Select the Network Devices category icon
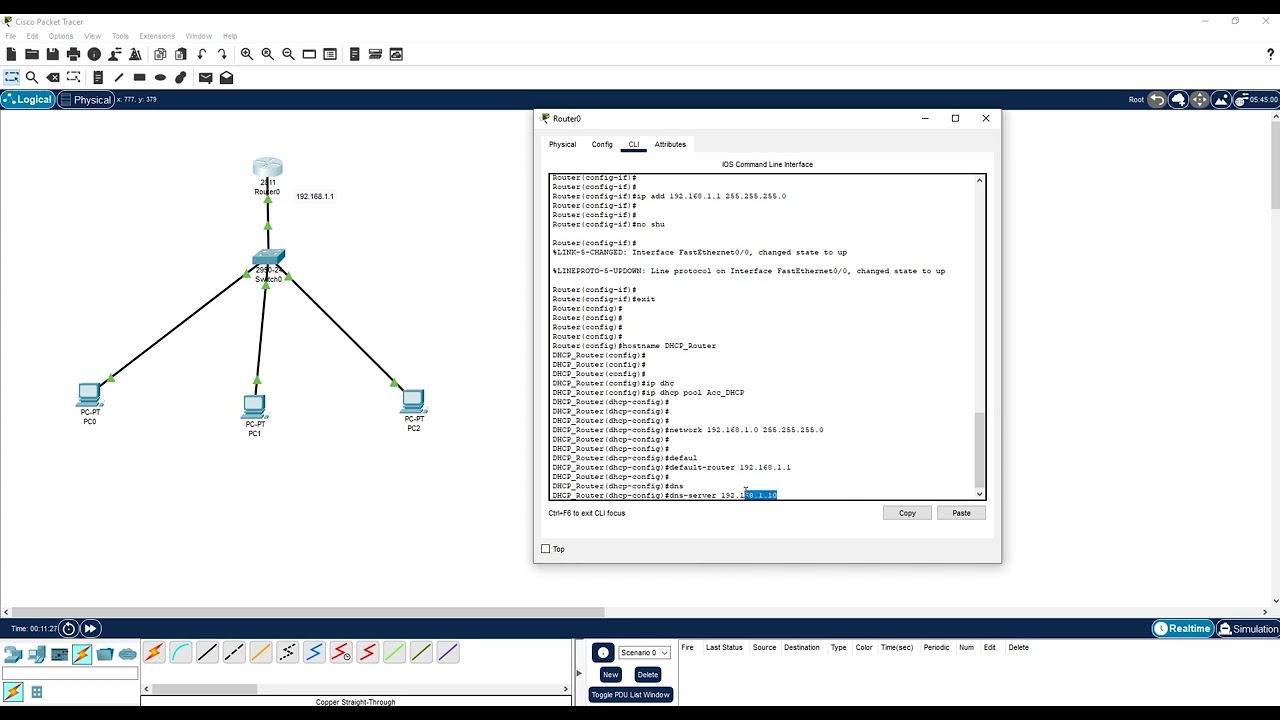 pyautogui.click(x=13, y=654)
